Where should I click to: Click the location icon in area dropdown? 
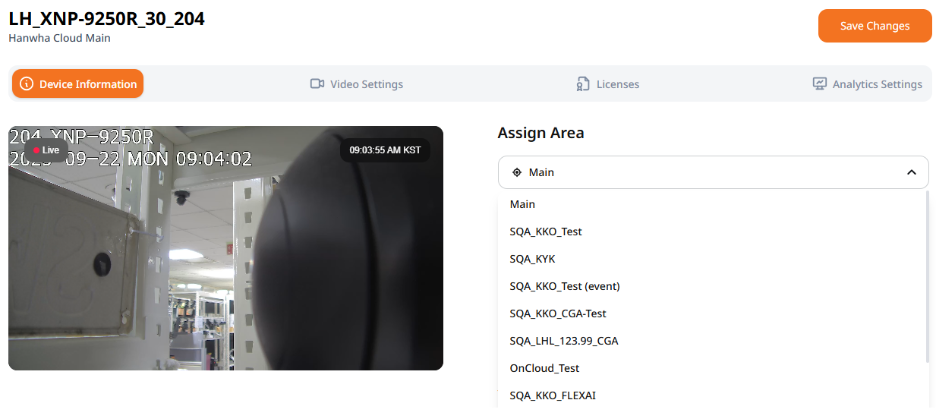(517, 172)
